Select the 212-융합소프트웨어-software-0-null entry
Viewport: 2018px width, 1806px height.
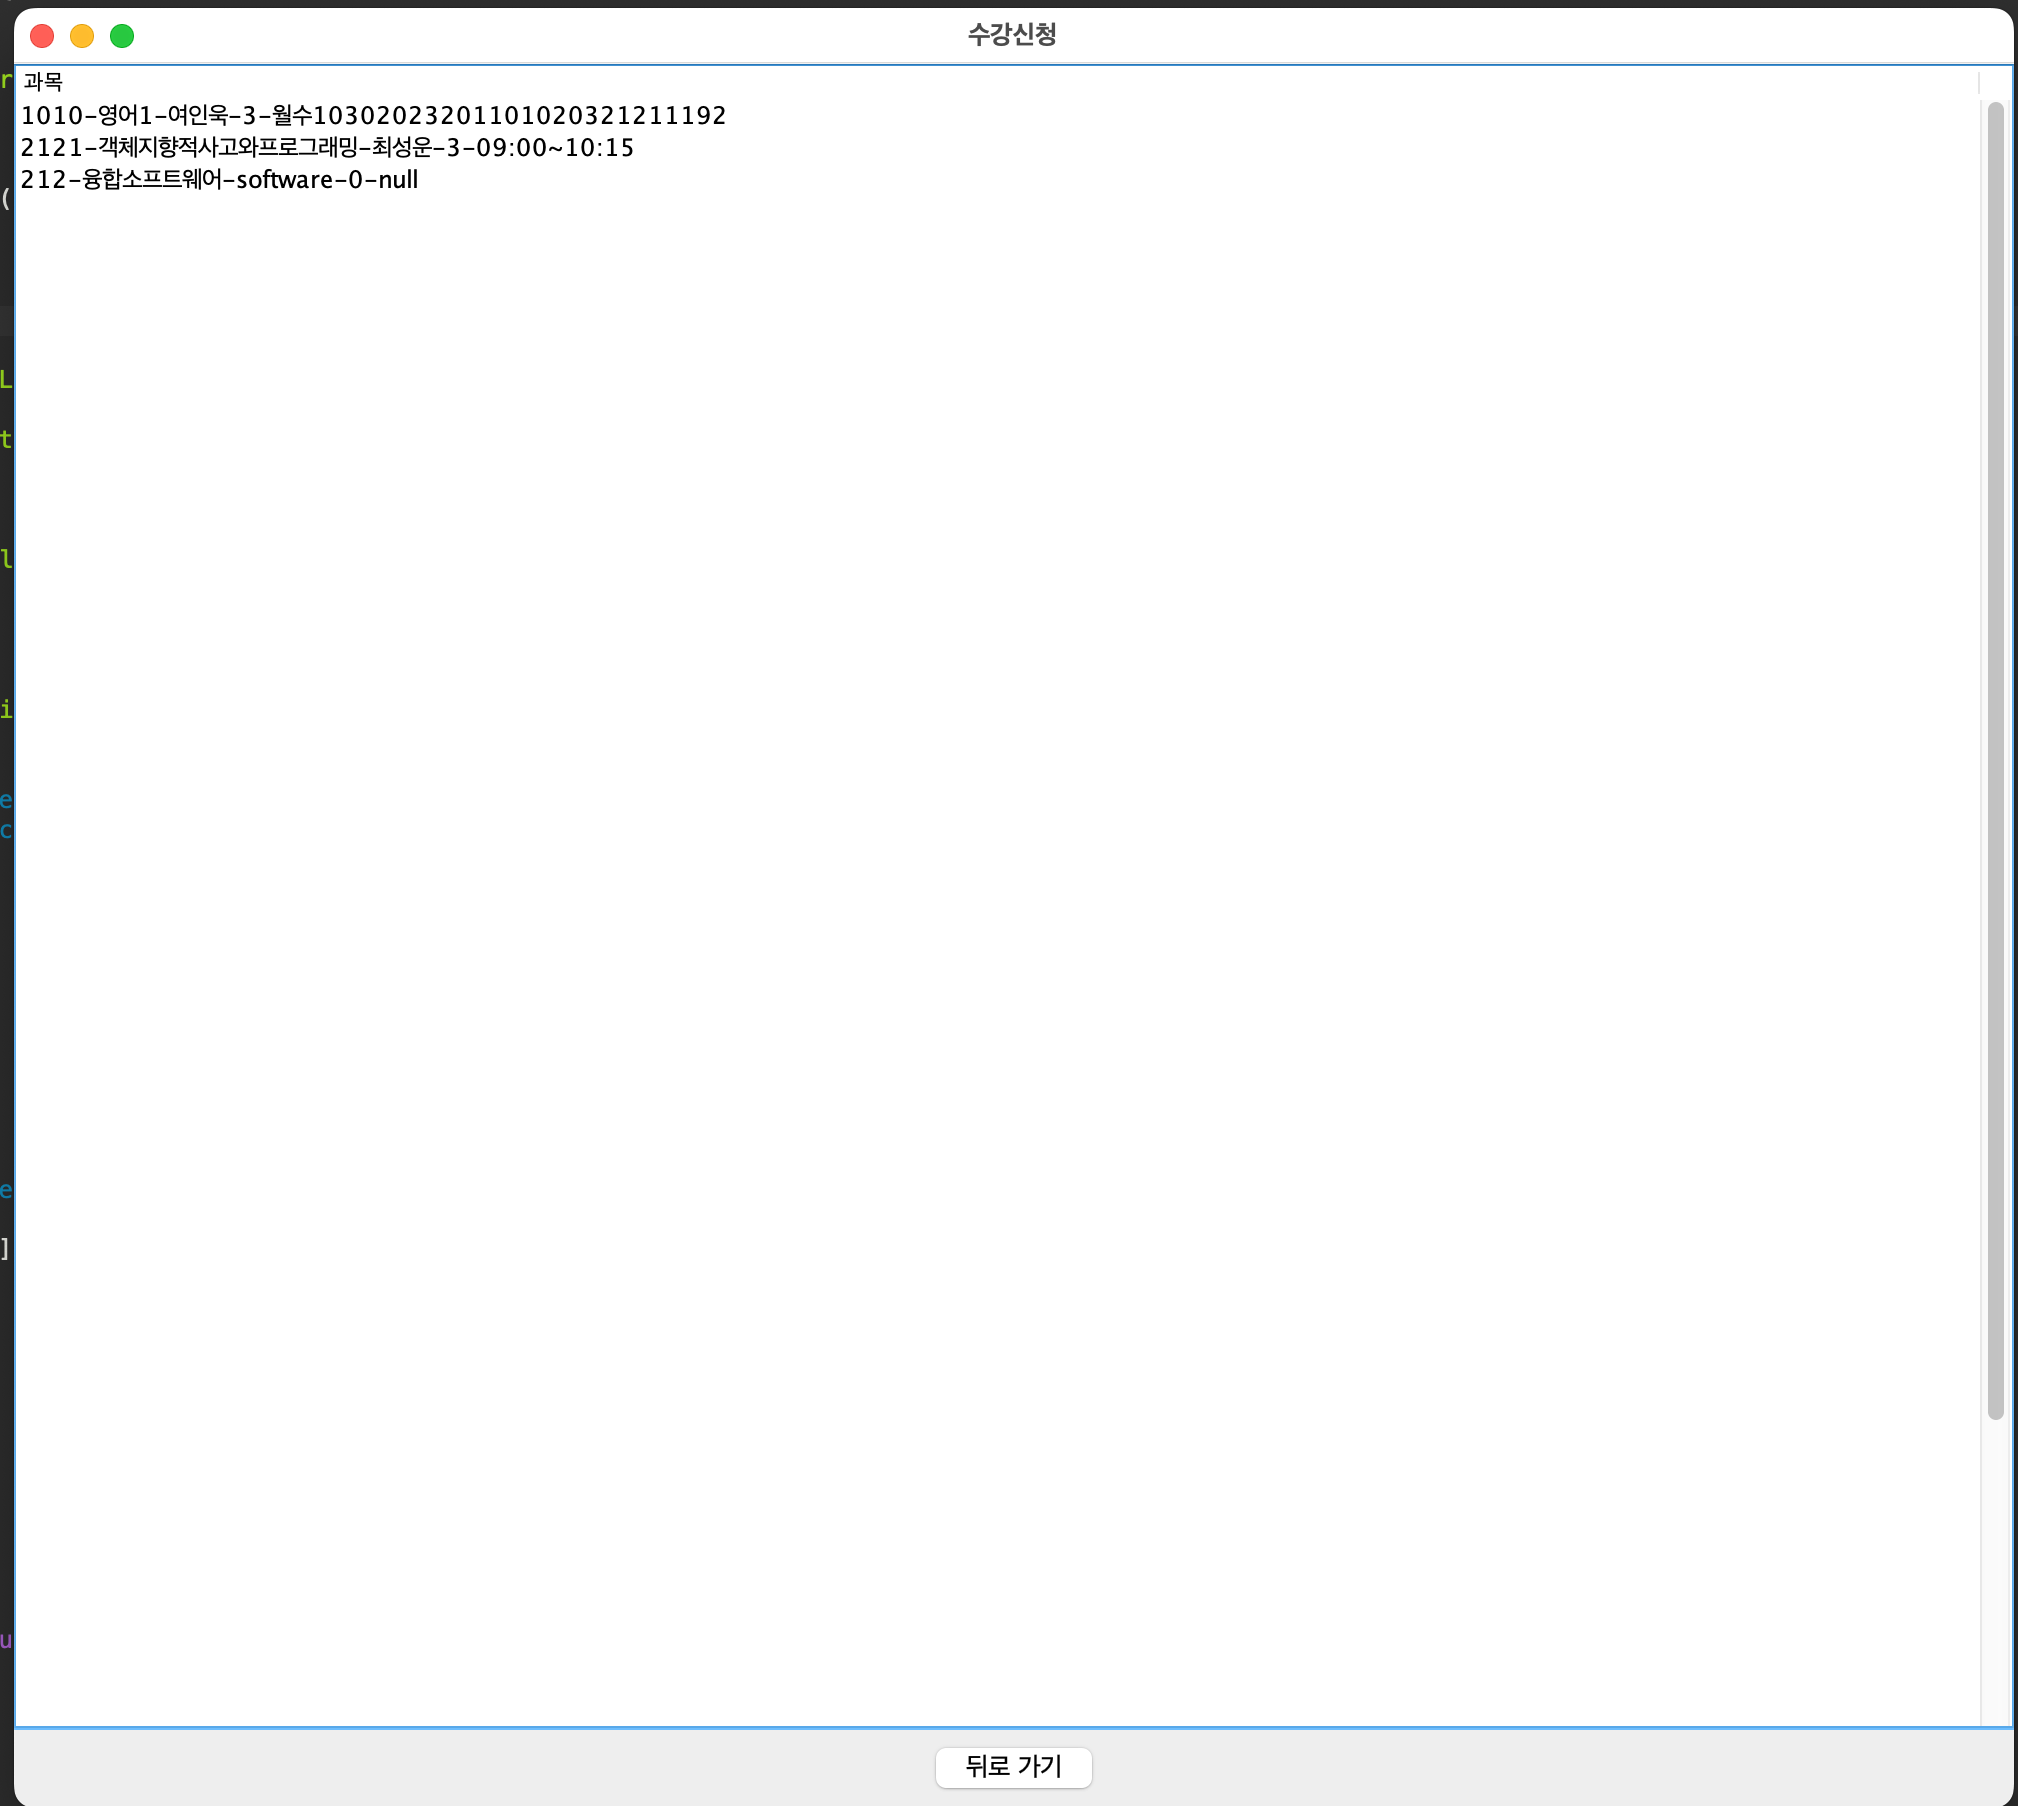pos(220,180)
